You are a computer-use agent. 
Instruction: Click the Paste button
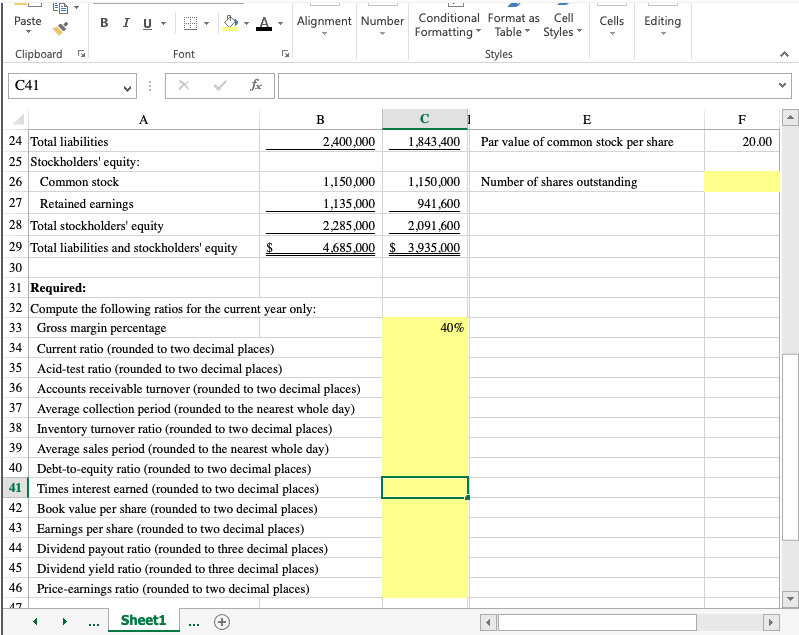point(28,21)
